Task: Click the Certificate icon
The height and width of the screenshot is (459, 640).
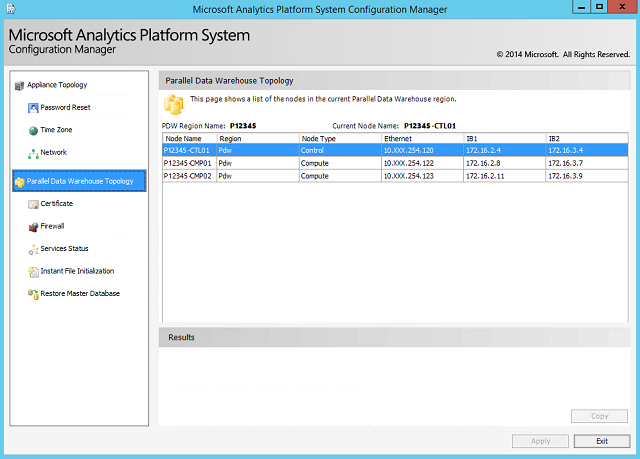Action: (33, 204)
